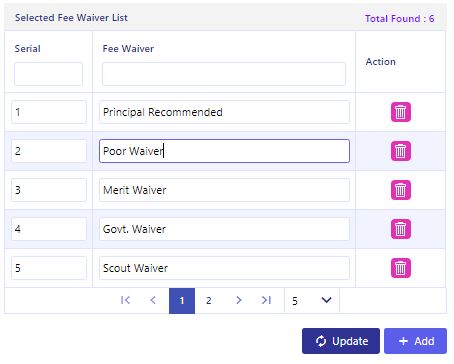The height and width of the screenshot is (364, 454).
Task: Go to previous page arrow
Action: click(x=153, y=300)
